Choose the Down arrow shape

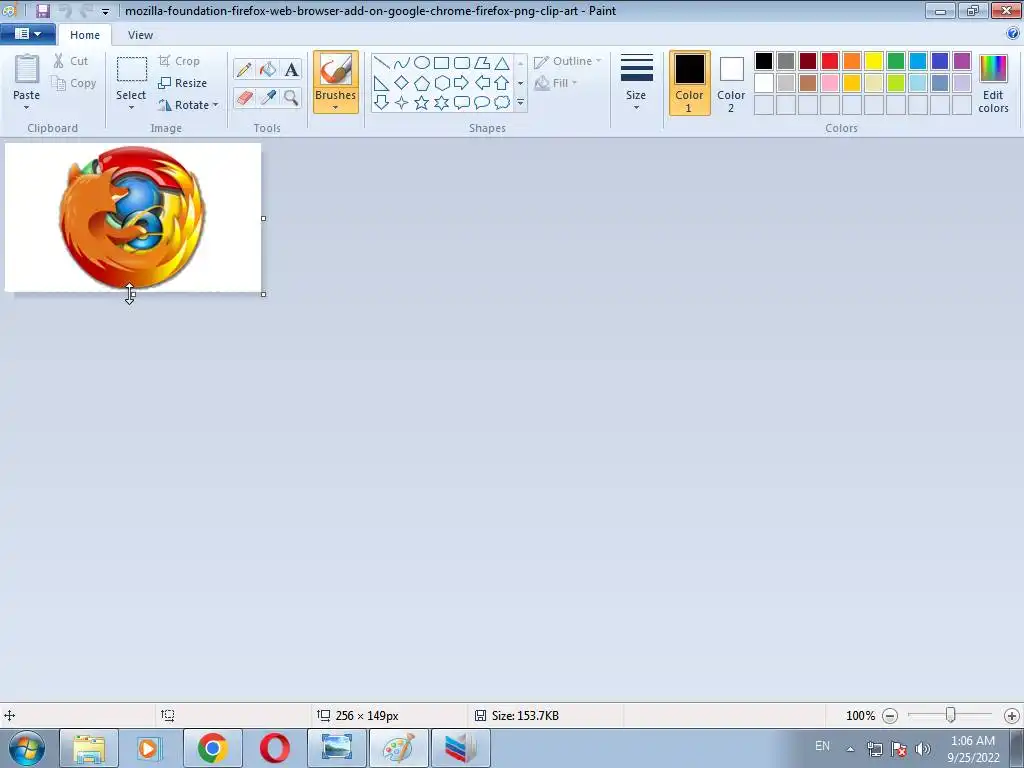point(381,103)
